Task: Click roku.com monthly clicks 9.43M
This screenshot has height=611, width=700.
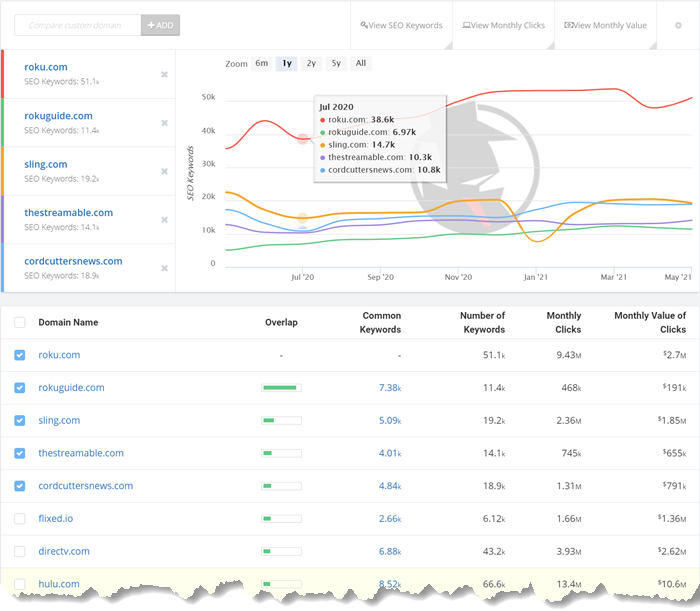Action: click(x=569, y=355)
